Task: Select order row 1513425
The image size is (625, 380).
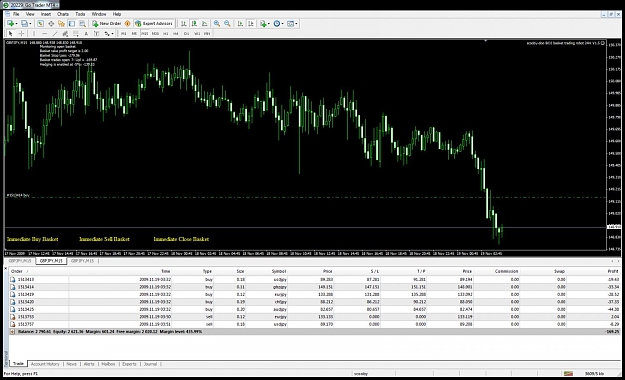Action: point(314,309)
